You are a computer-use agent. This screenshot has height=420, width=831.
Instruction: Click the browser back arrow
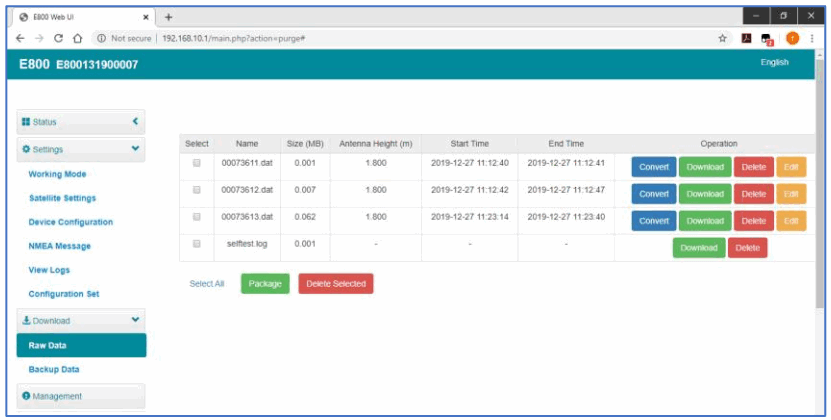tap(20, 38)
